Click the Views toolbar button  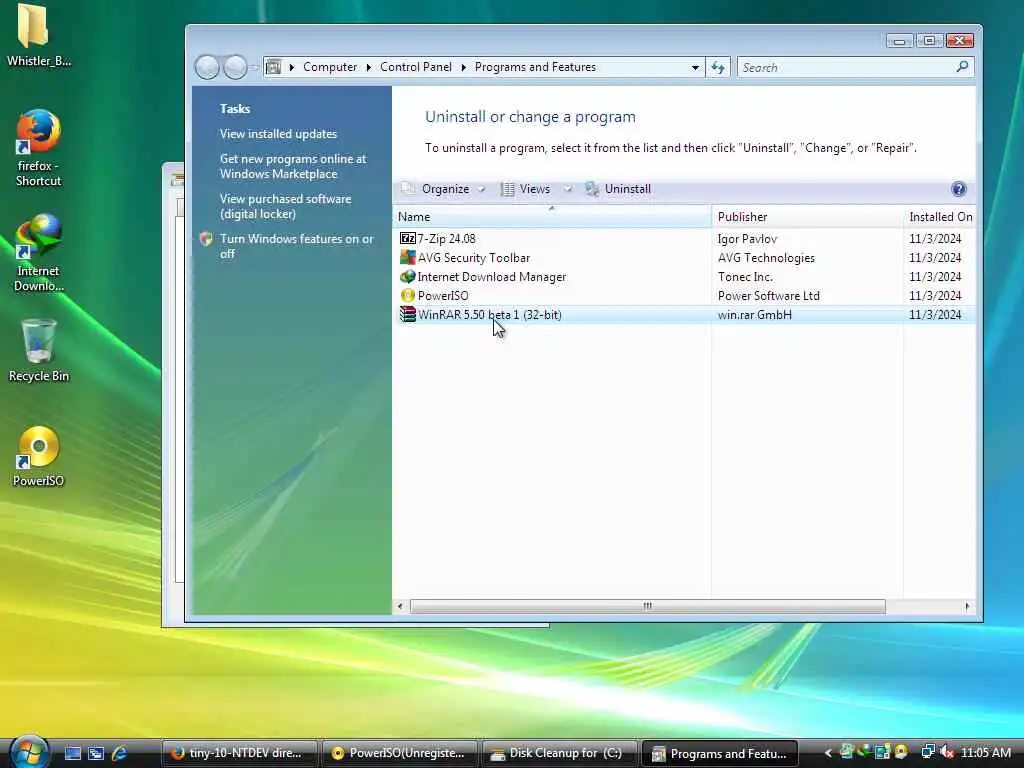(527, 189)
